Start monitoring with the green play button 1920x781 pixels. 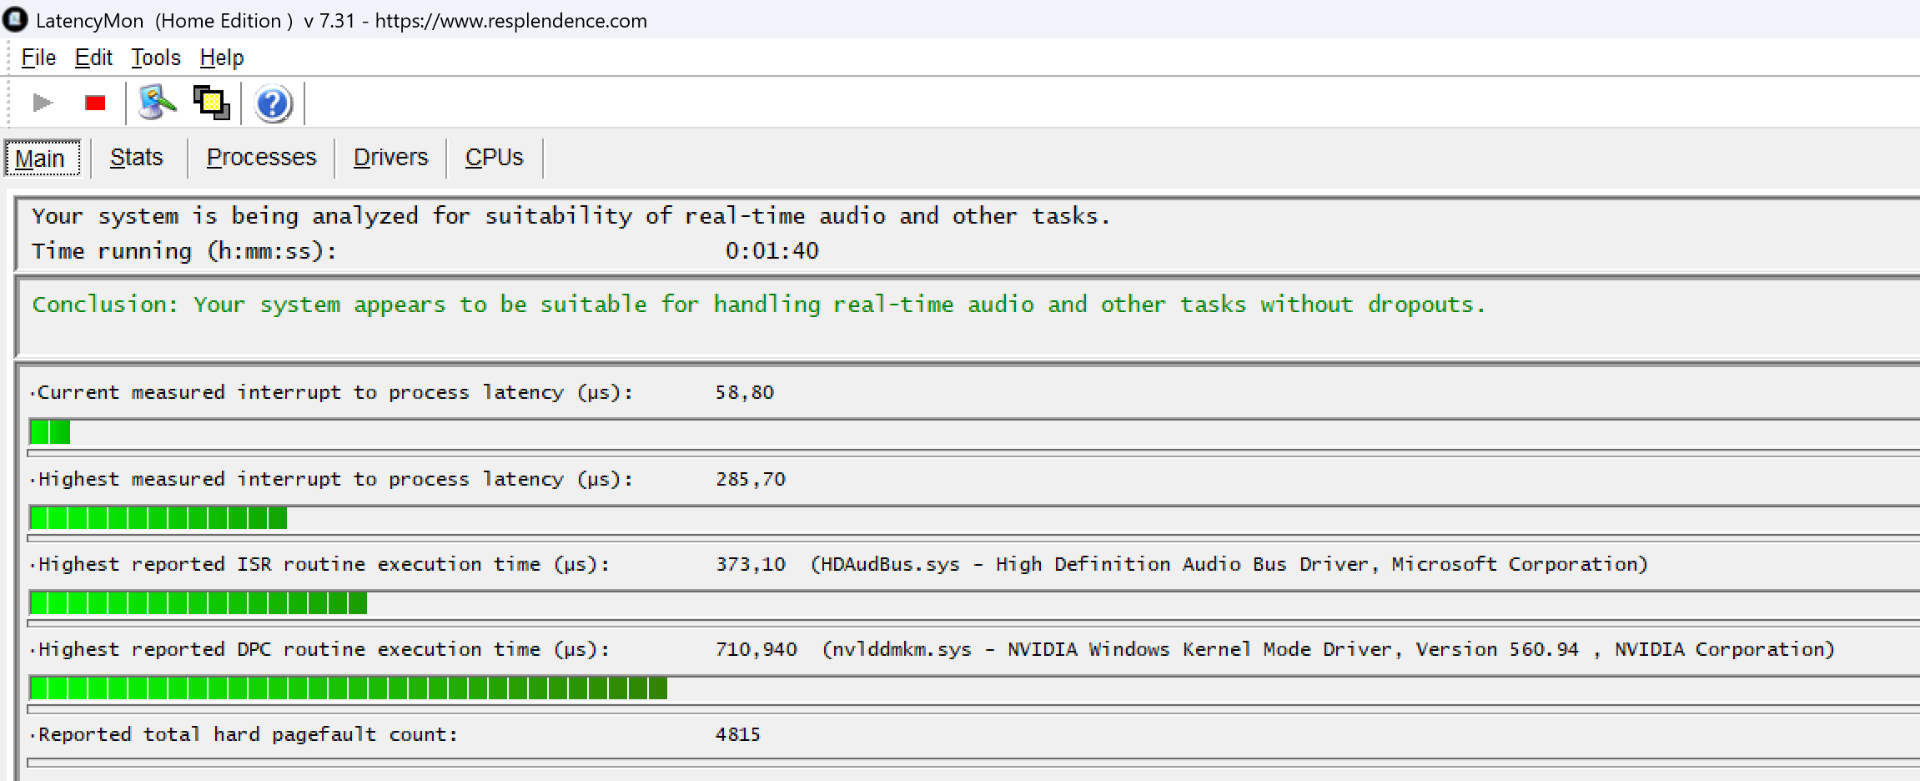coord(42,103)
